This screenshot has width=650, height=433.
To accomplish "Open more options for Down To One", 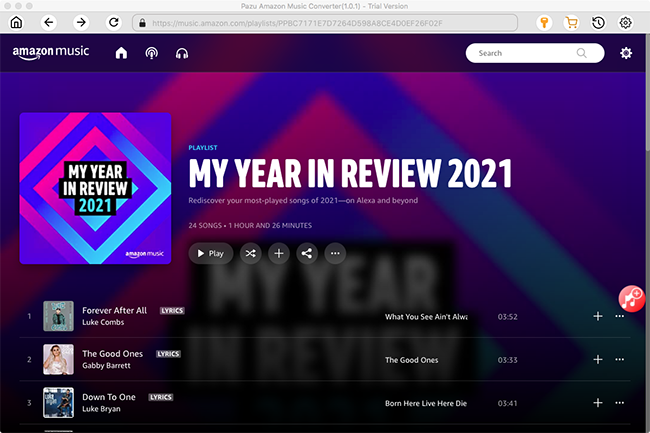I will click(620, 402).
